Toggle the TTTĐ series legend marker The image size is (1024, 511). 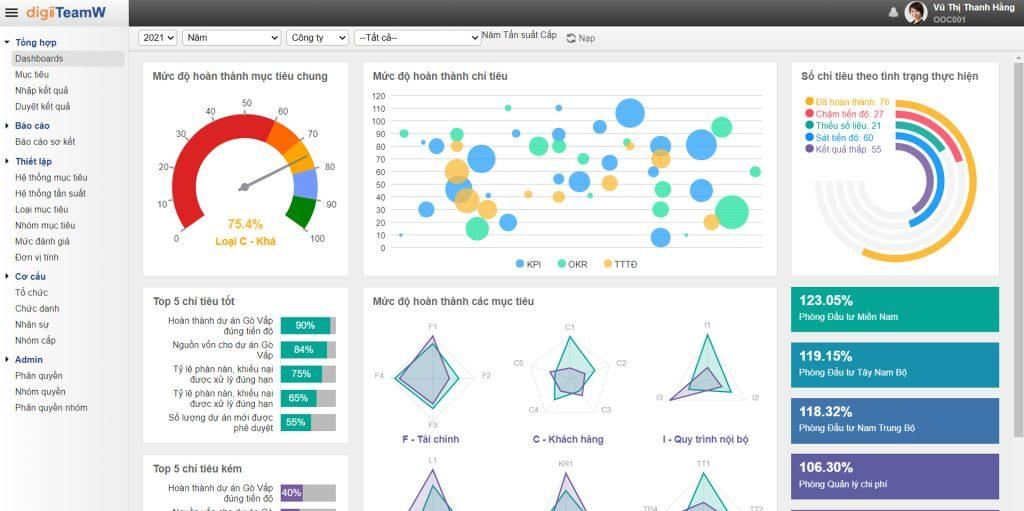tap(607, 264)
